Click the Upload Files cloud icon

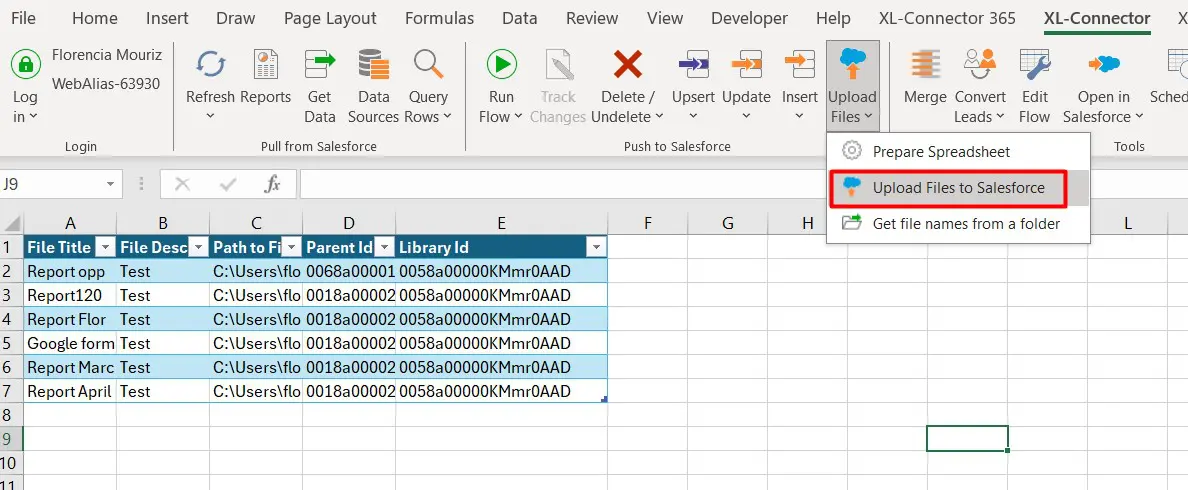[852, 64]
